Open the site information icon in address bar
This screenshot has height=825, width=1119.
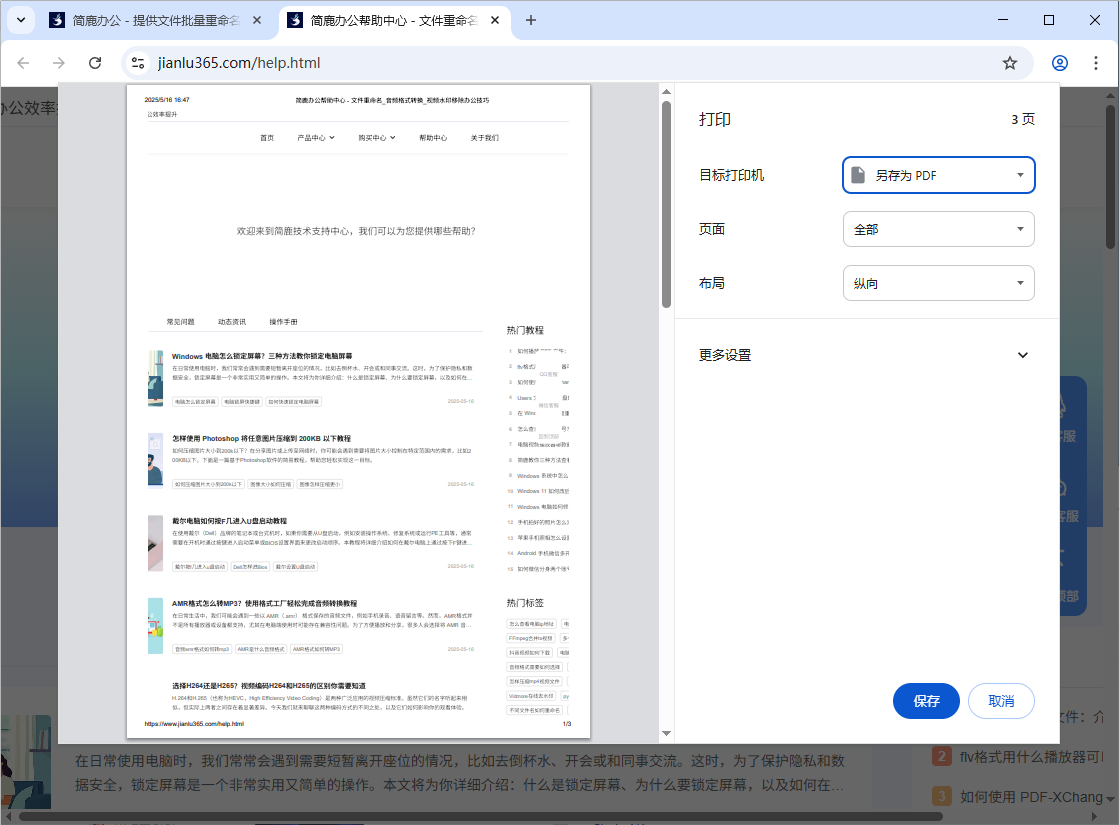pos(135,62)
